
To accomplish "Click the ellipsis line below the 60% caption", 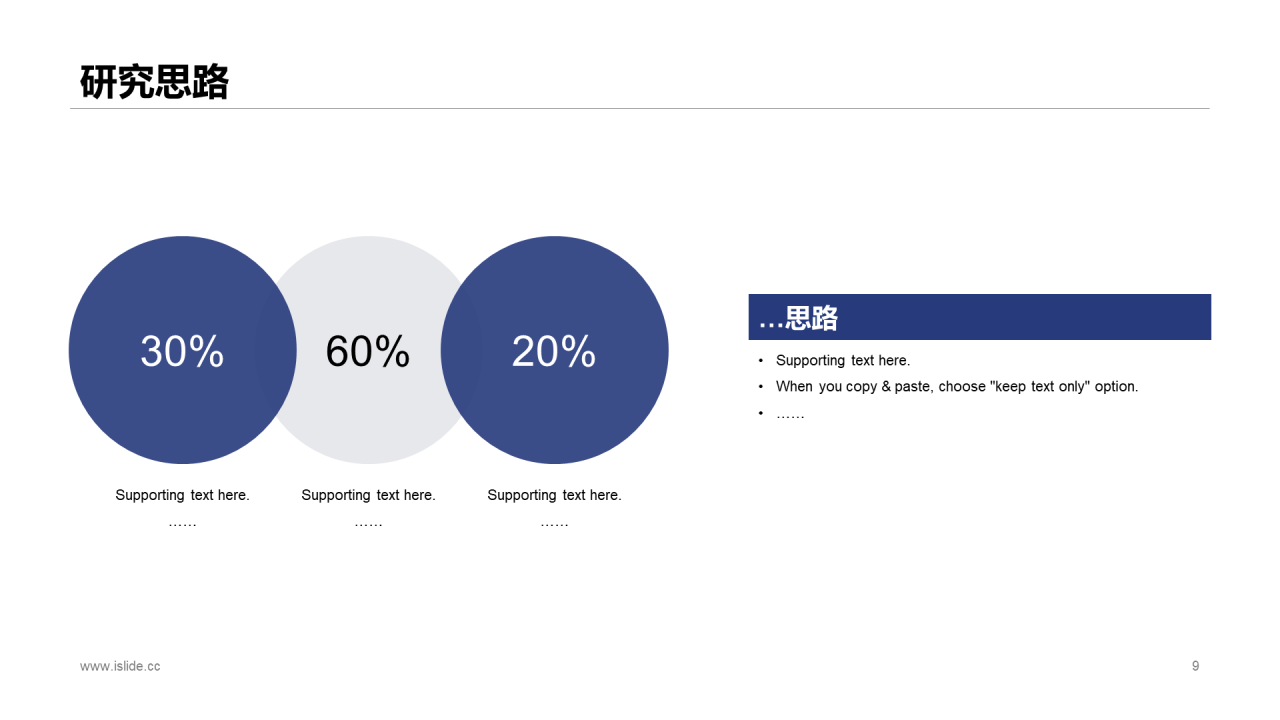I will point(368,523).
